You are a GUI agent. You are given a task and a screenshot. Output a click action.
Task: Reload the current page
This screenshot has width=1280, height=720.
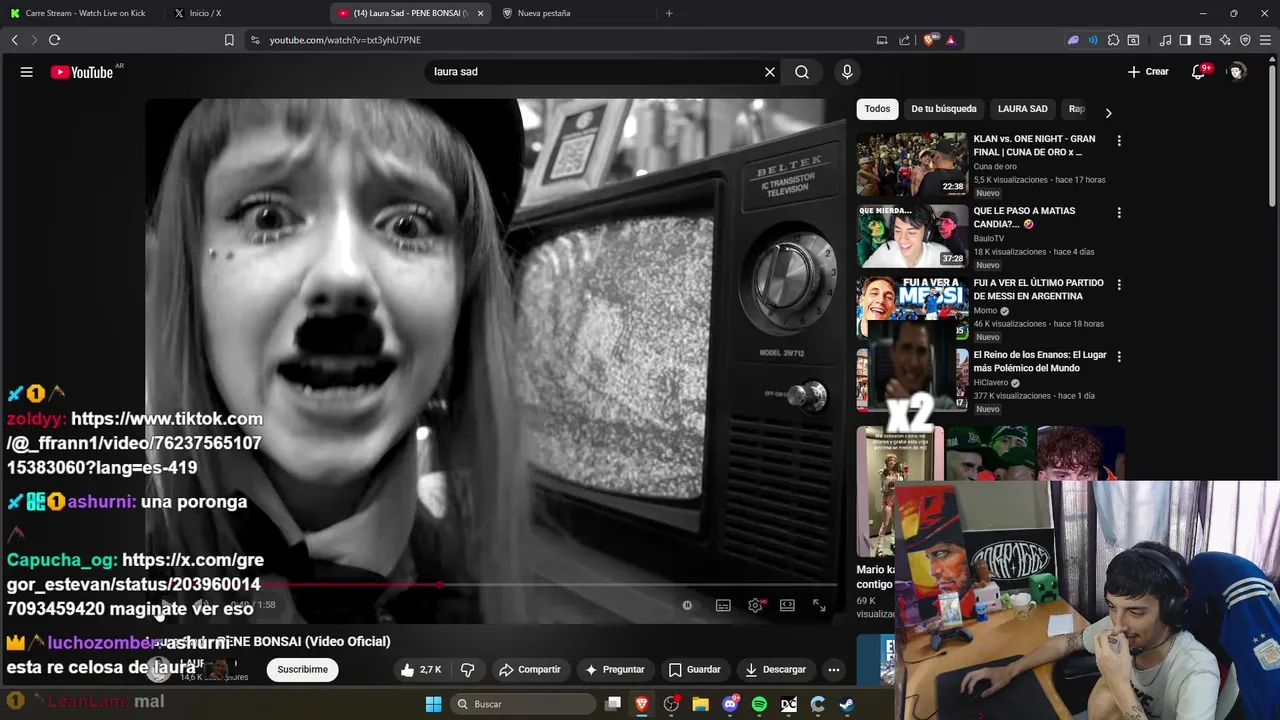[54, 40]
